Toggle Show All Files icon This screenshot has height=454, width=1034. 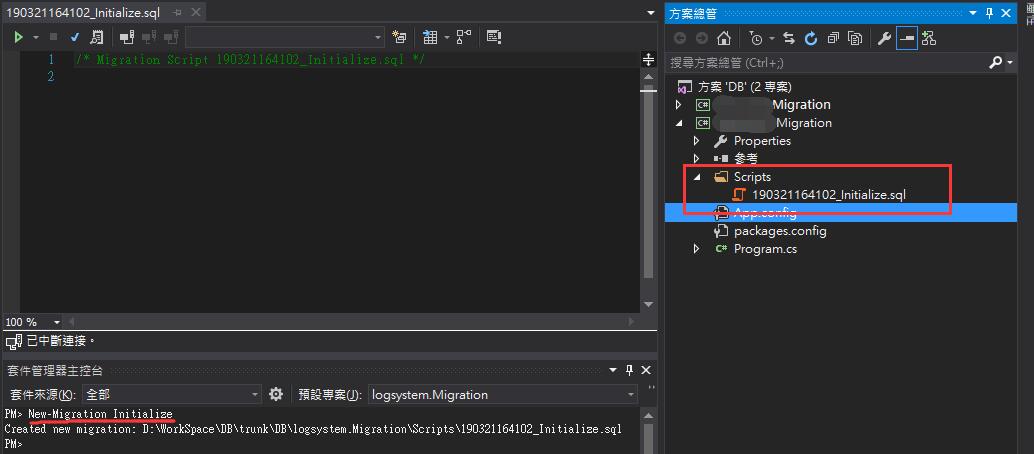click(855, 38)
